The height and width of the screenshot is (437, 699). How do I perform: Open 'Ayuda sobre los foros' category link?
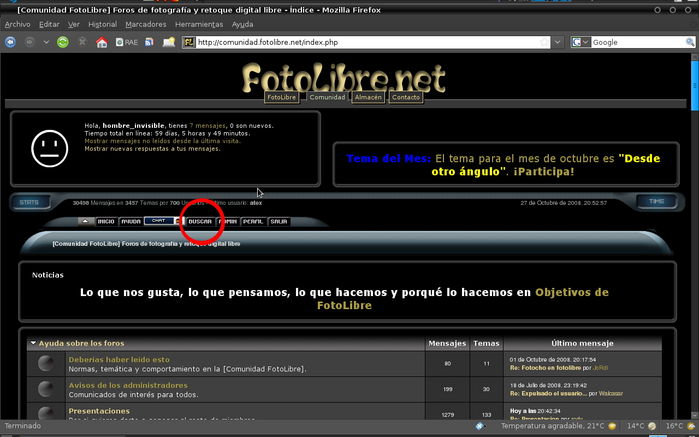pyautogui.click(x=82, y=343)
